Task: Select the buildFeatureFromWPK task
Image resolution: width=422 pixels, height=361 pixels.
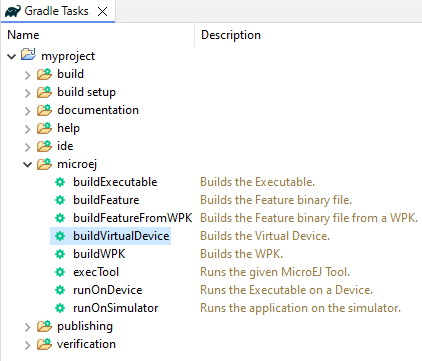Action: click(x=133, y=218)
